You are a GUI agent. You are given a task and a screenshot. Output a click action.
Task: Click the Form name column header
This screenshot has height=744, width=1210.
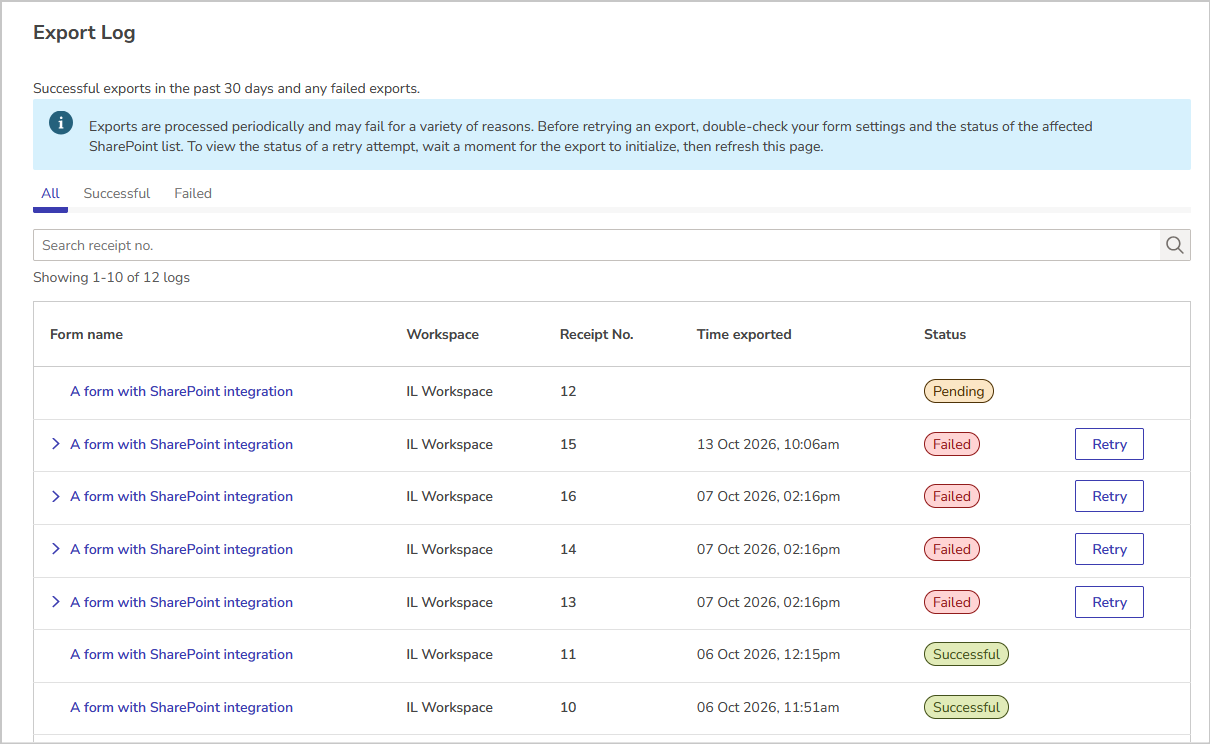pos(86,334)
